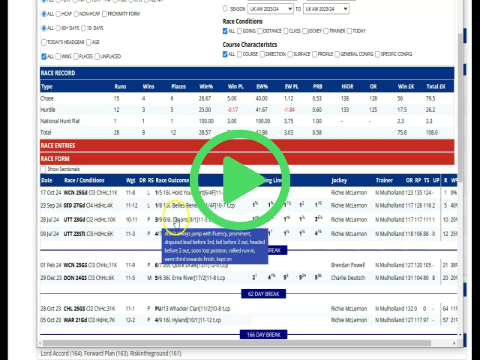Open the season end dropdown

pos(326,9)
